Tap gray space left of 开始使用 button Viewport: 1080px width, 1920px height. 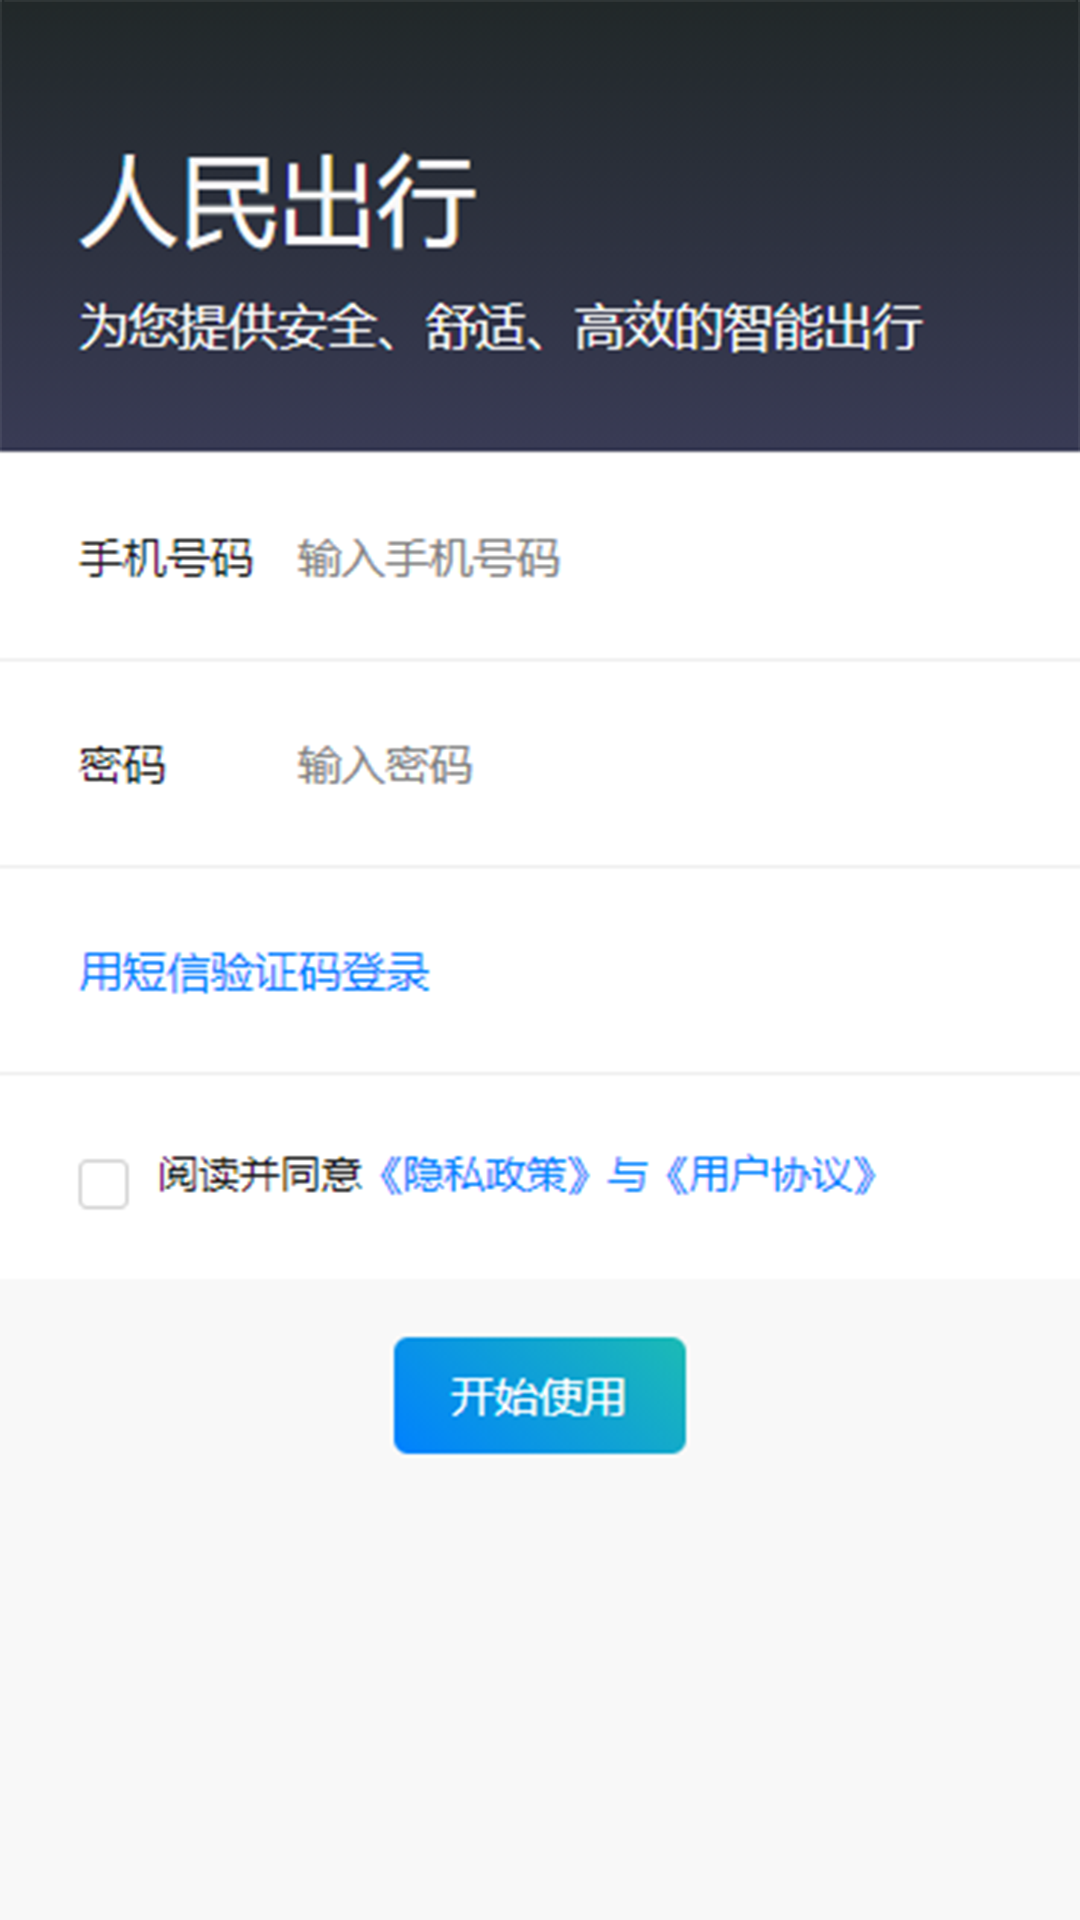pyautogui.click(x=200, y=1395)
